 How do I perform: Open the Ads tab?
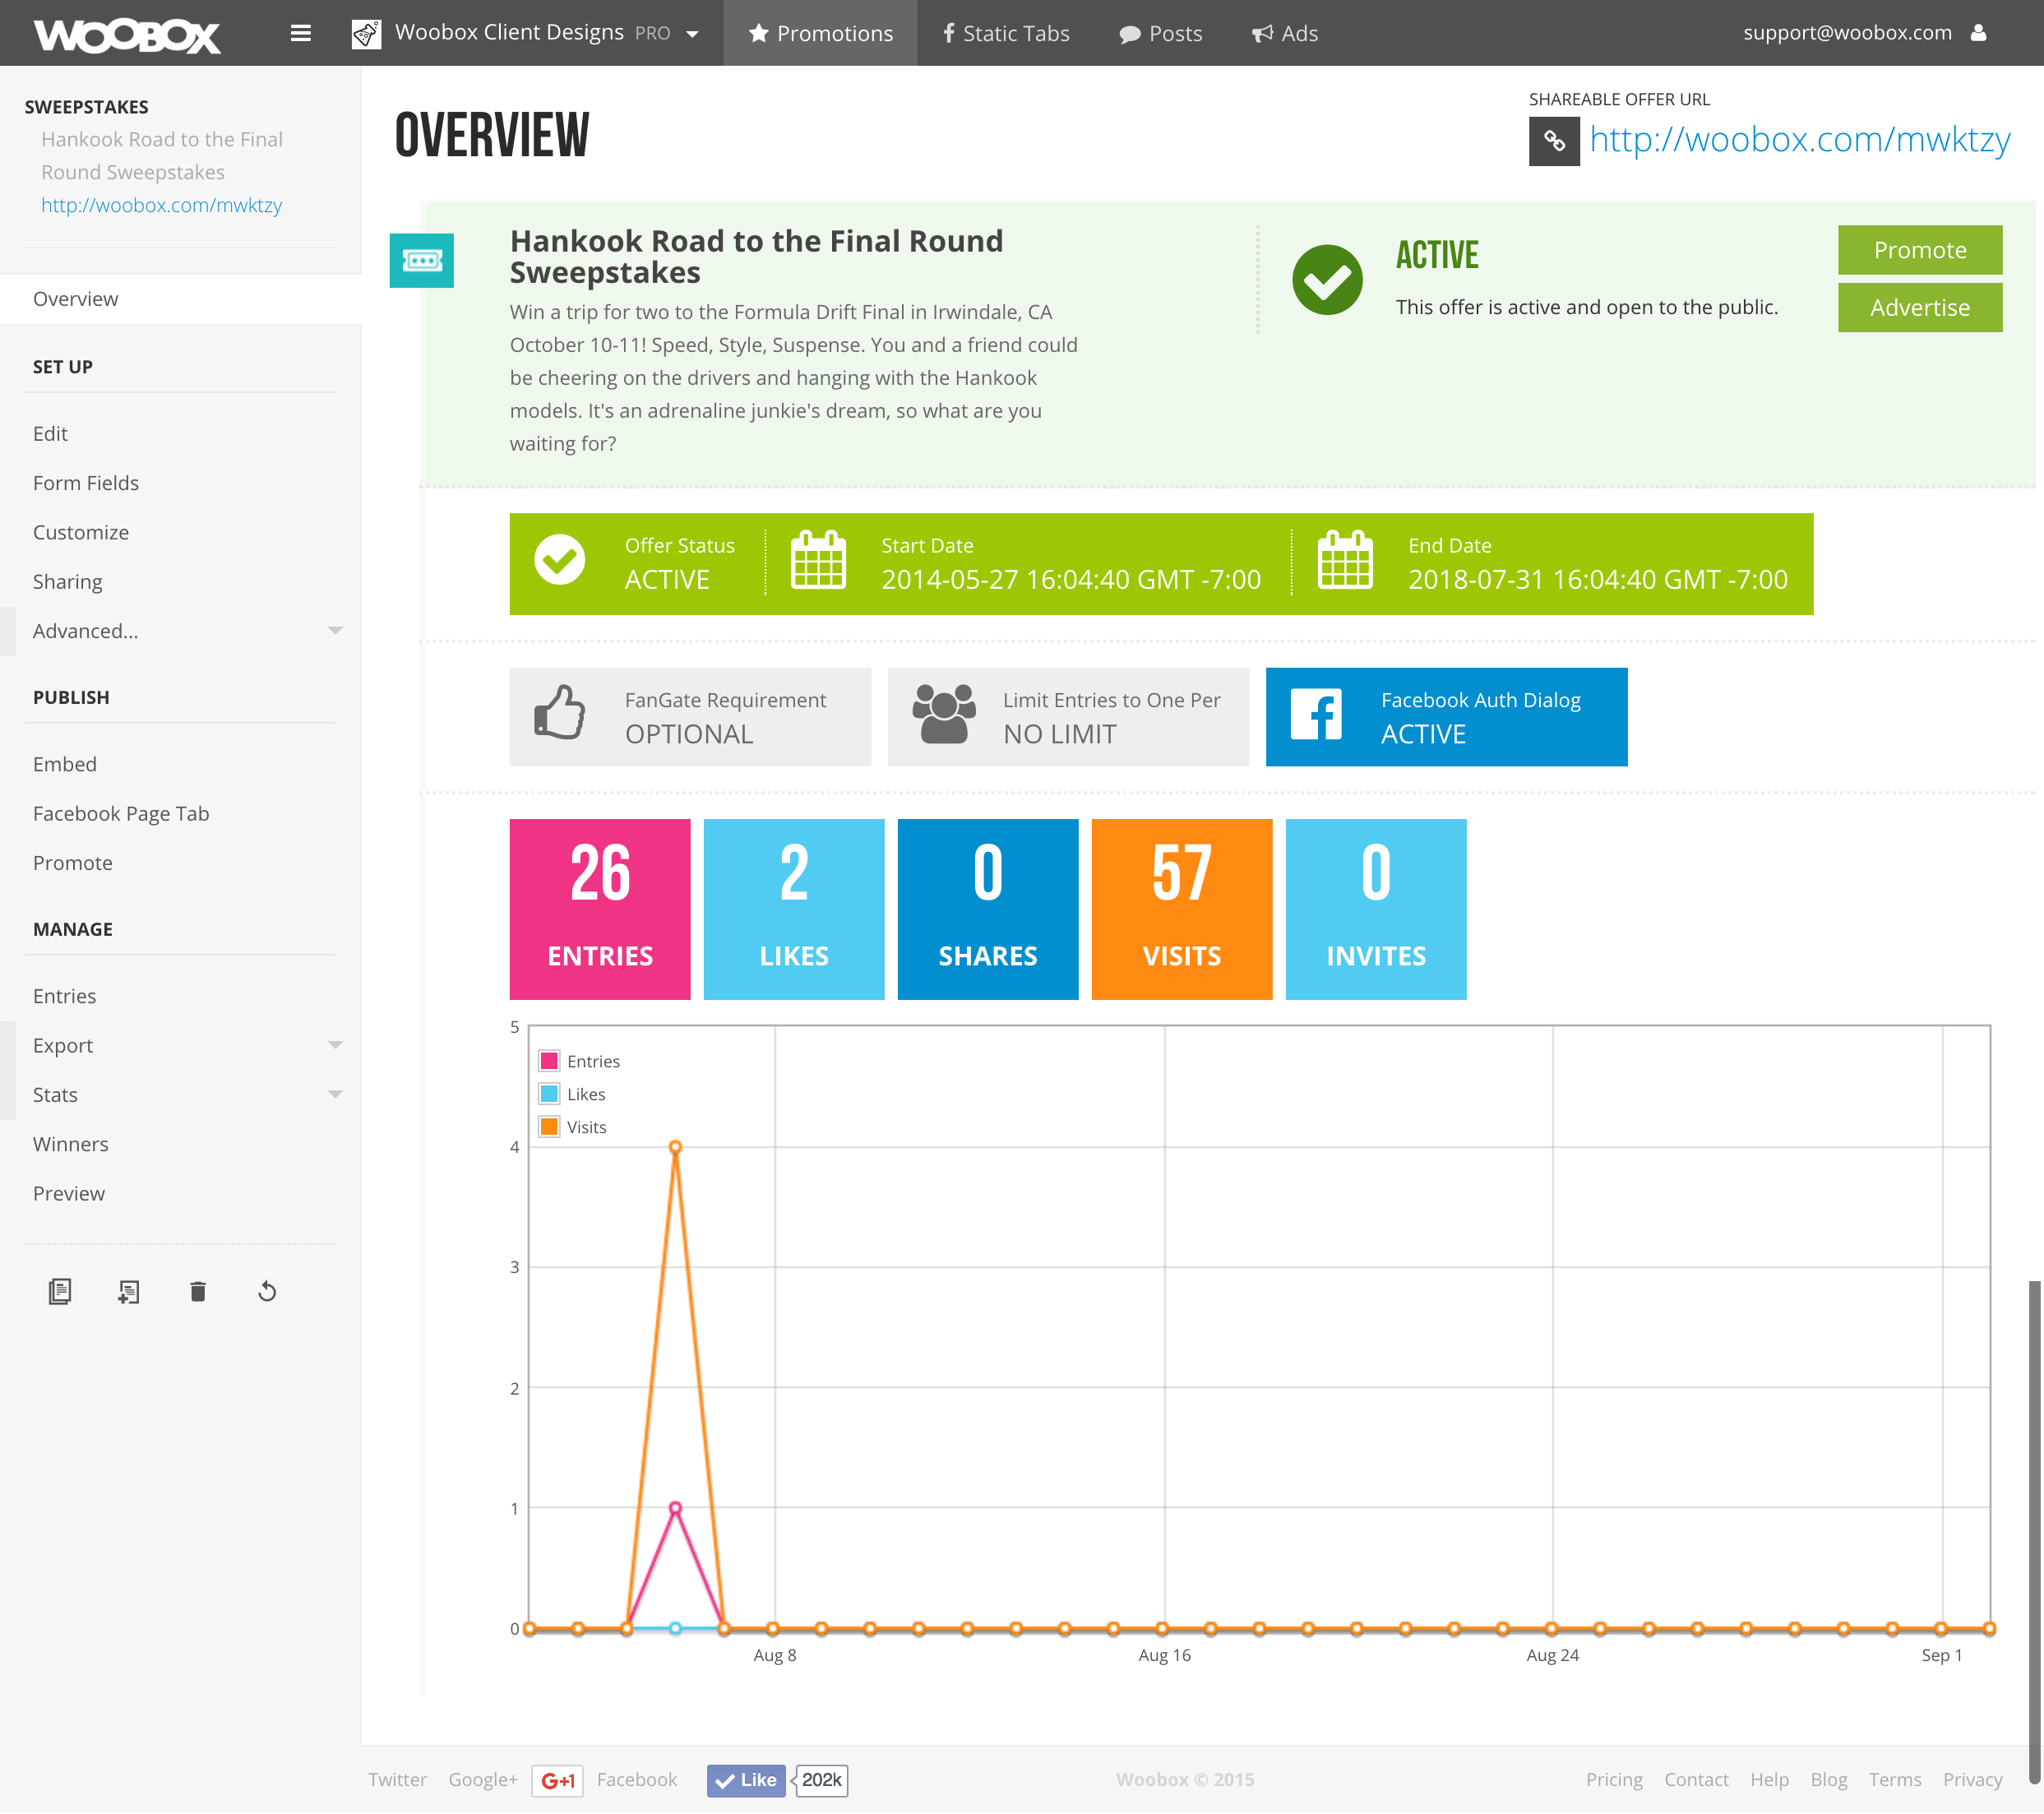coord(1285,33)
